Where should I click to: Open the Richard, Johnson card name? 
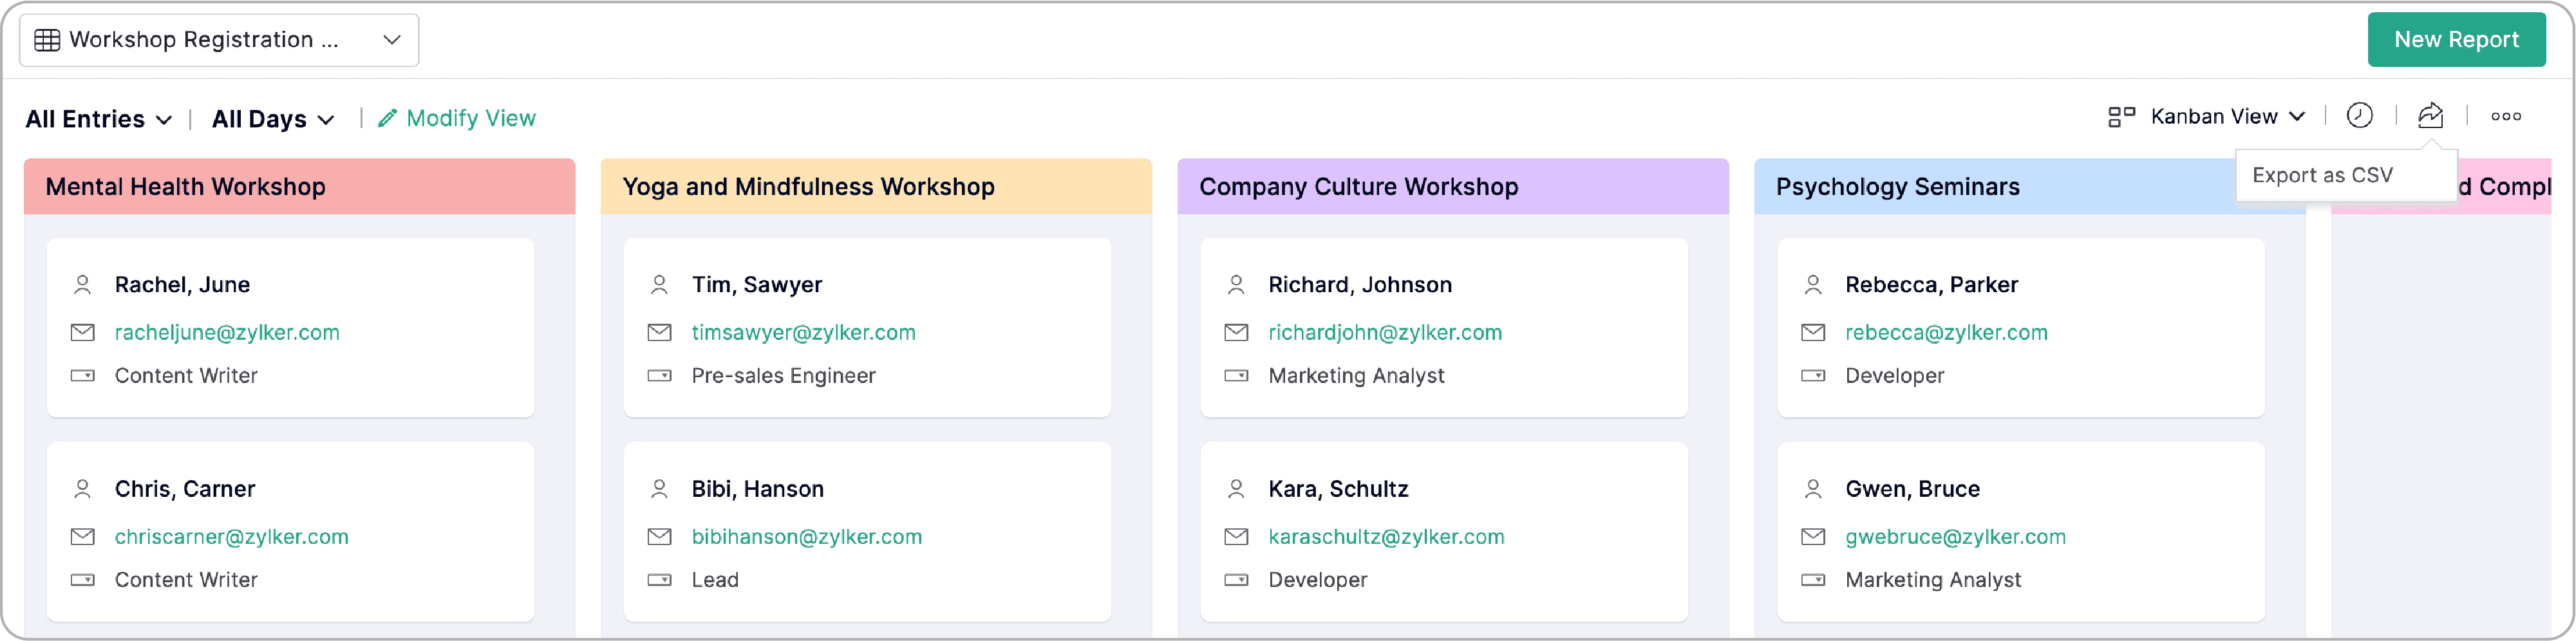point(1360,285)
